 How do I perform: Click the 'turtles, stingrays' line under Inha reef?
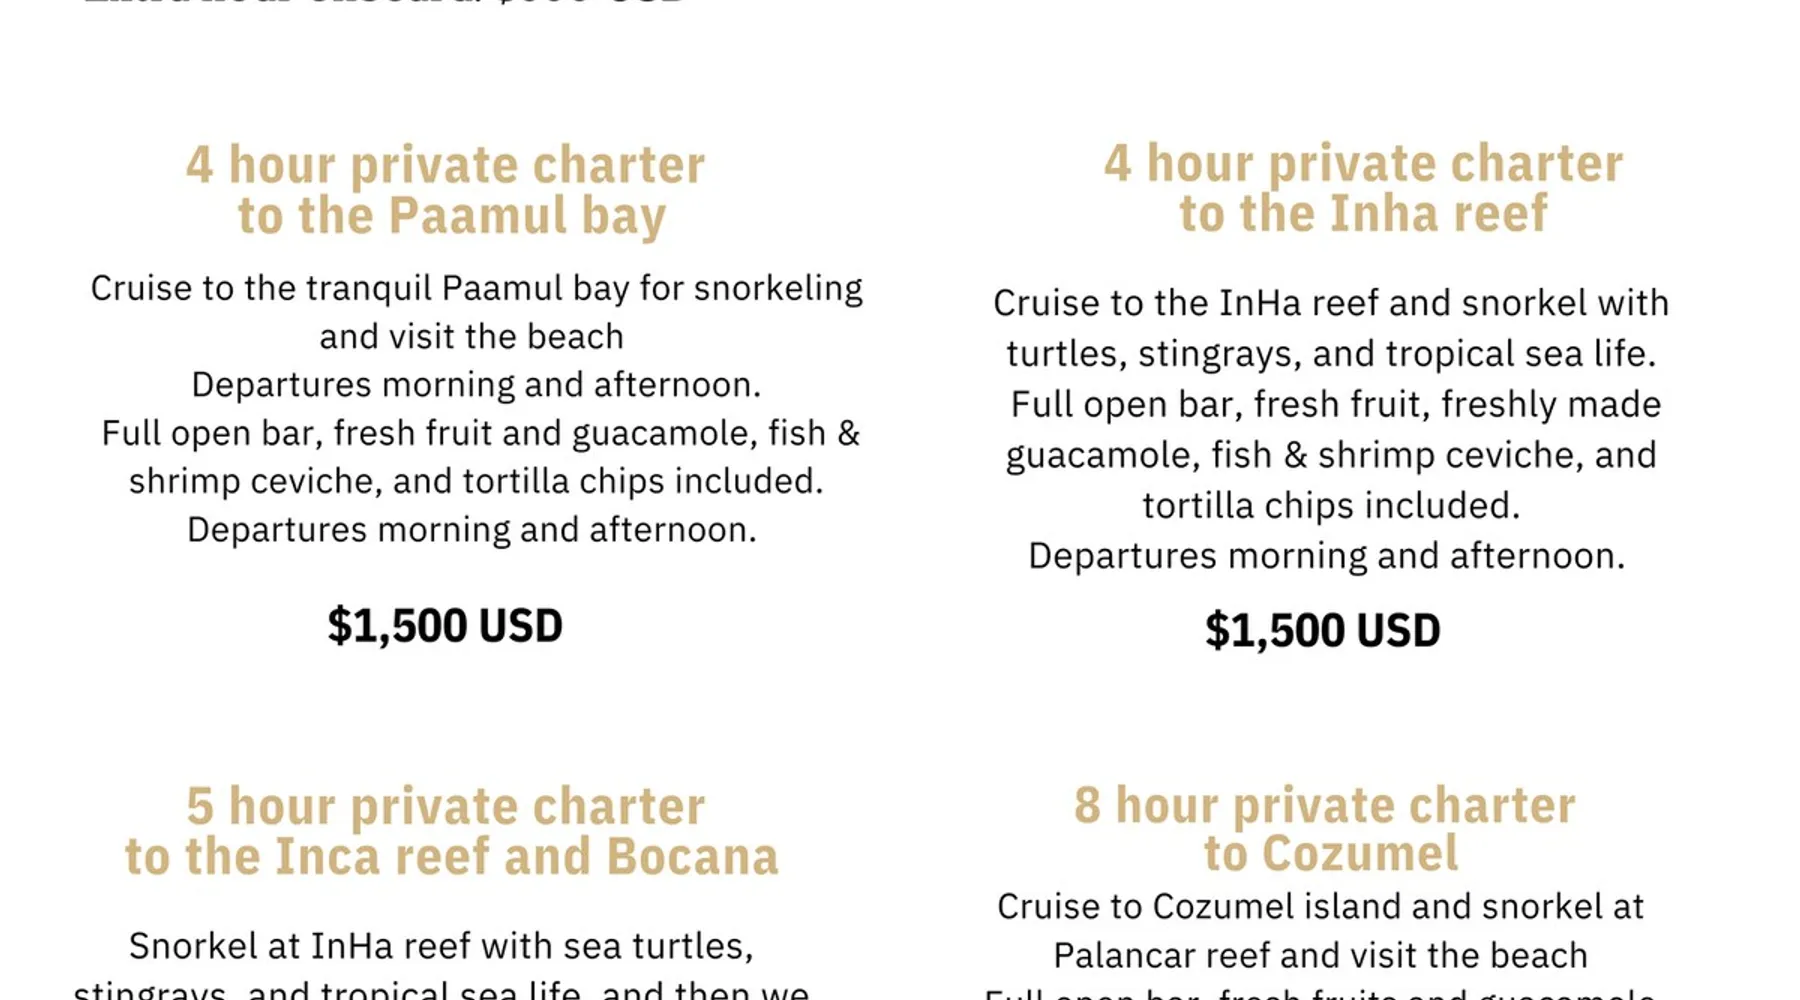pos(1331,354)
